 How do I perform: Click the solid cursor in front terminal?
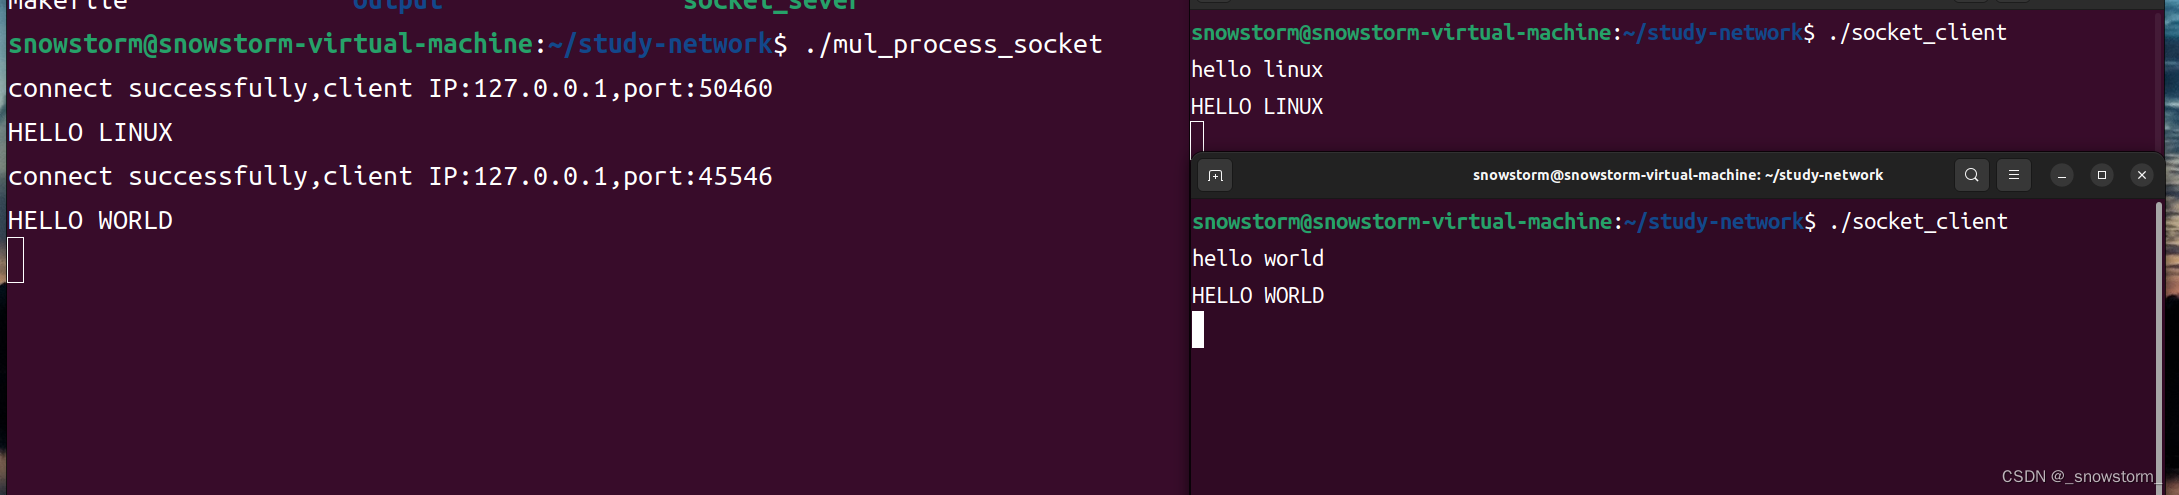pos(1198,330)
